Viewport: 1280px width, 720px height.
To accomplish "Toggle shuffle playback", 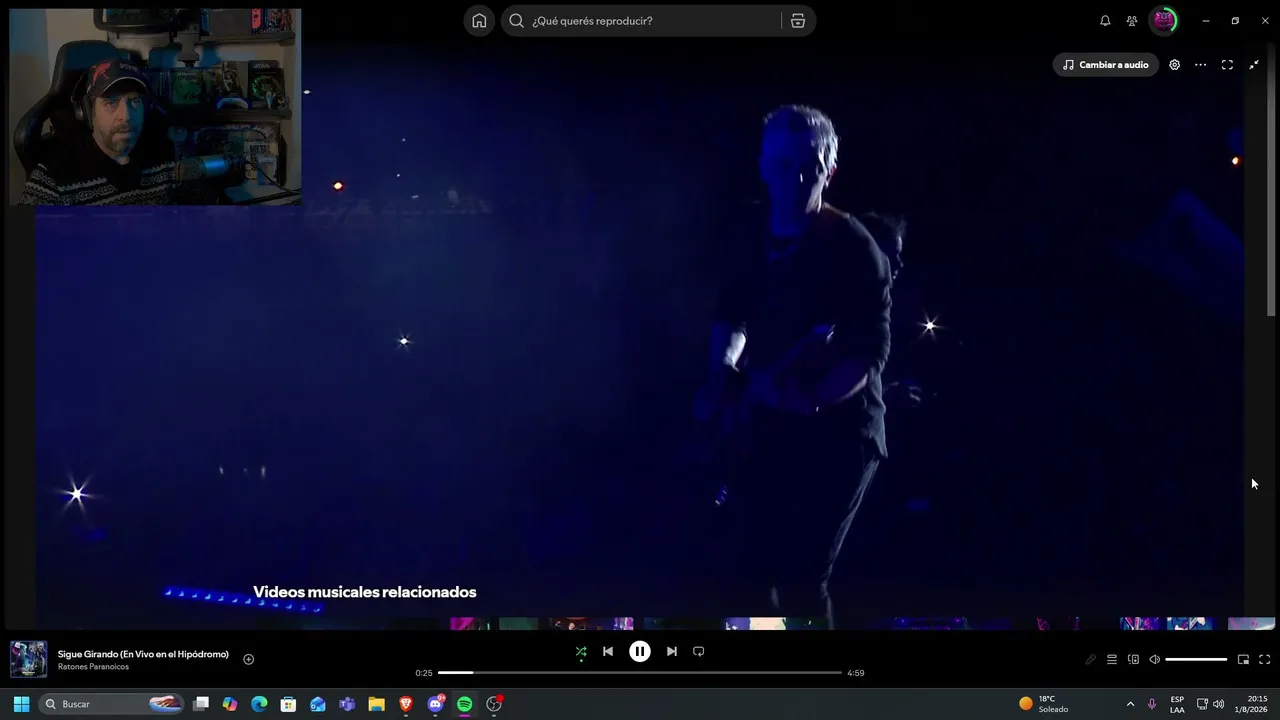I will point(581,651).
